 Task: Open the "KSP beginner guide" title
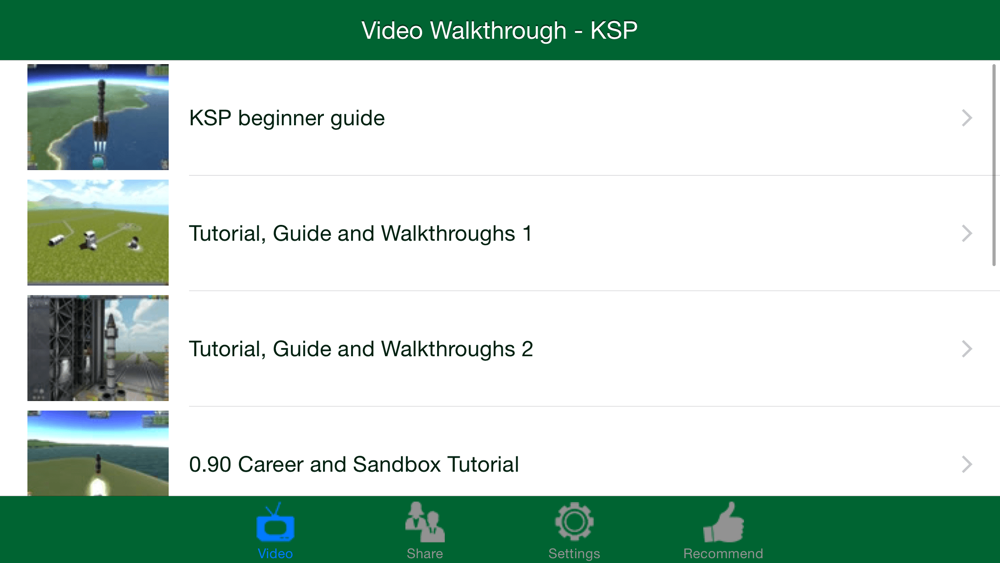[287, 118]
